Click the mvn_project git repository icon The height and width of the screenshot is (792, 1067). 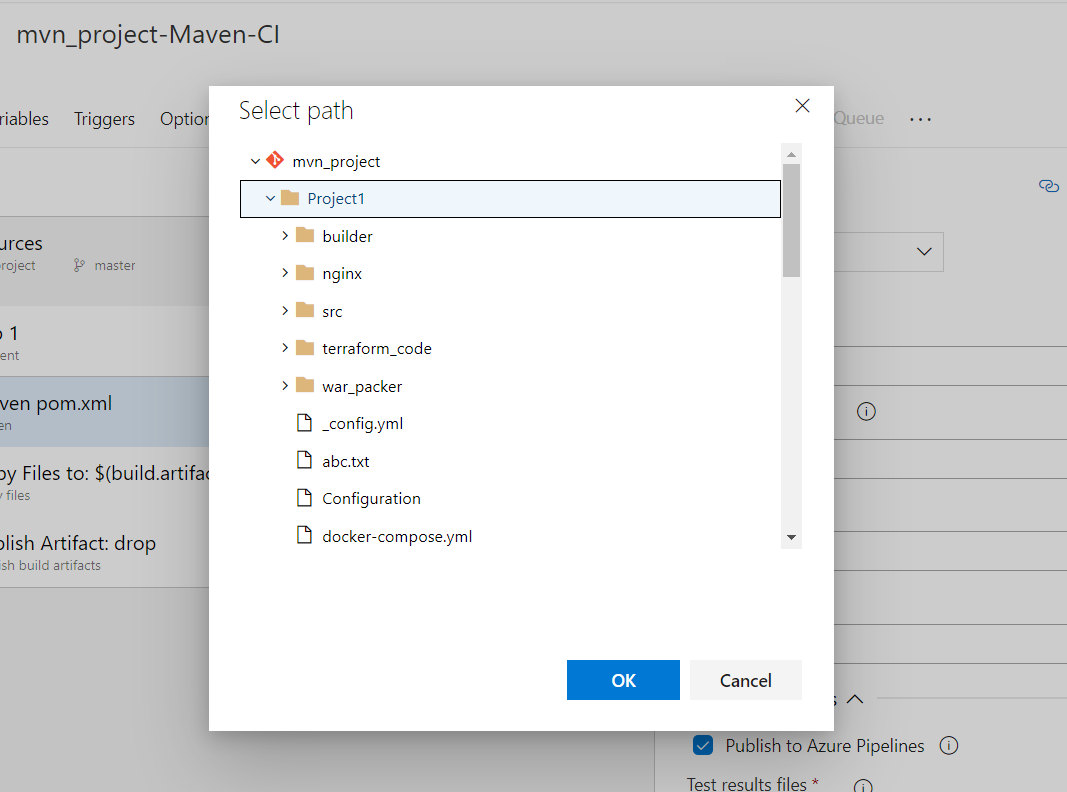(x=275, y=160)
